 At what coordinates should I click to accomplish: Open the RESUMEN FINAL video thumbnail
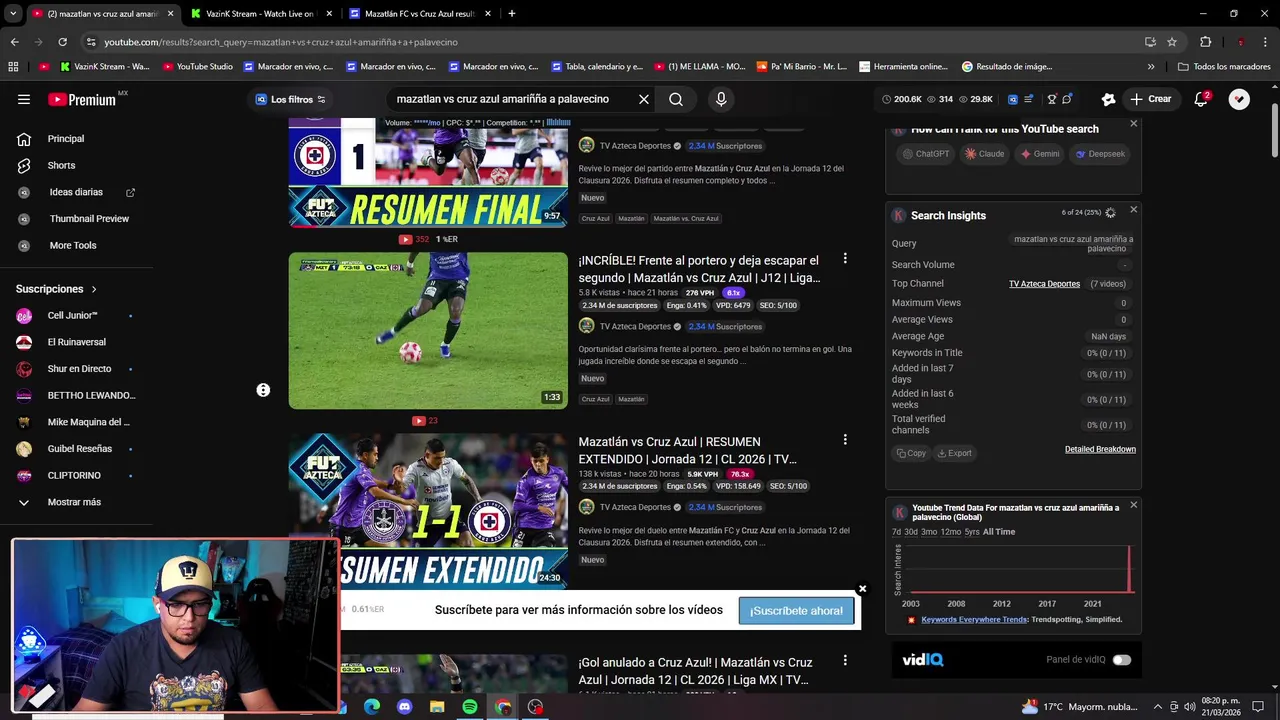(x=428, y=172)
